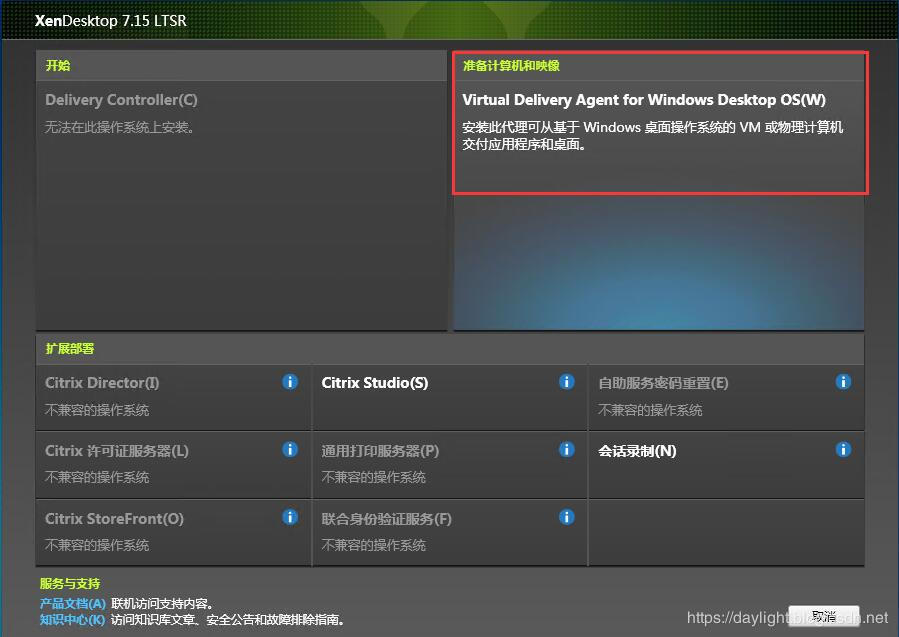Select Delivery Controller(C) option

121,100
